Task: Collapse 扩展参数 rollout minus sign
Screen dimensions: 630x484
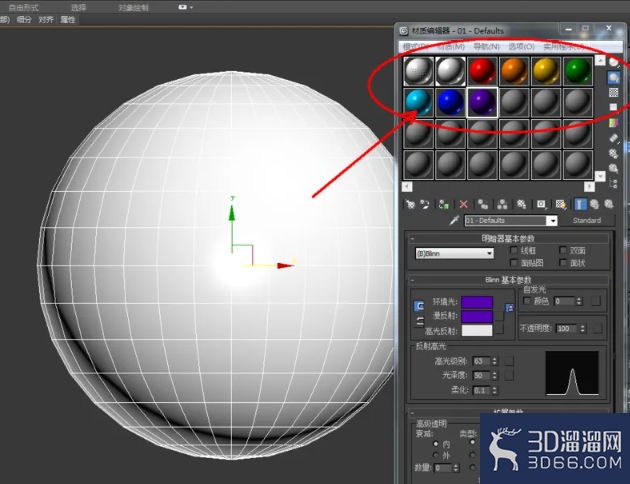Action: pyautogui.click(x=412, y=413)
